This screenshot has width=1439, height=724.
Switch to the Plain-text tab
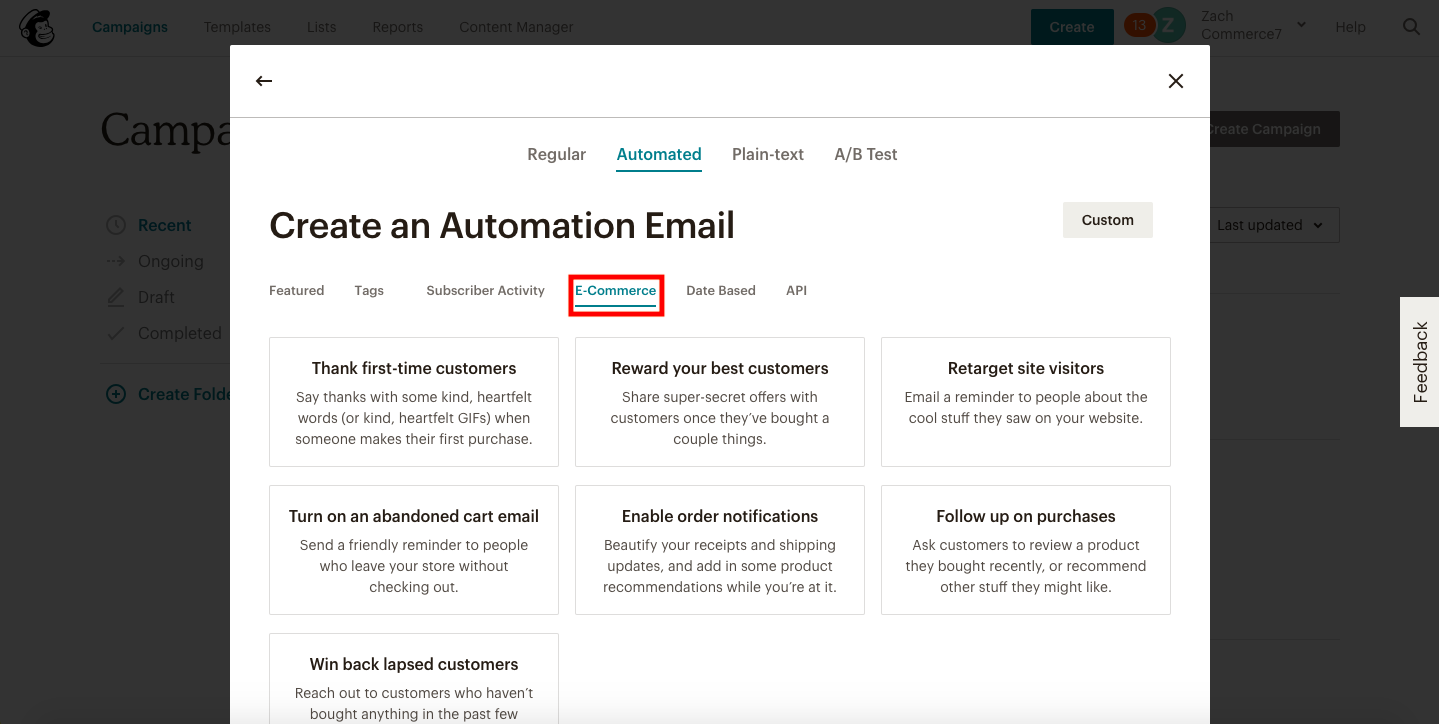point(768,154)
